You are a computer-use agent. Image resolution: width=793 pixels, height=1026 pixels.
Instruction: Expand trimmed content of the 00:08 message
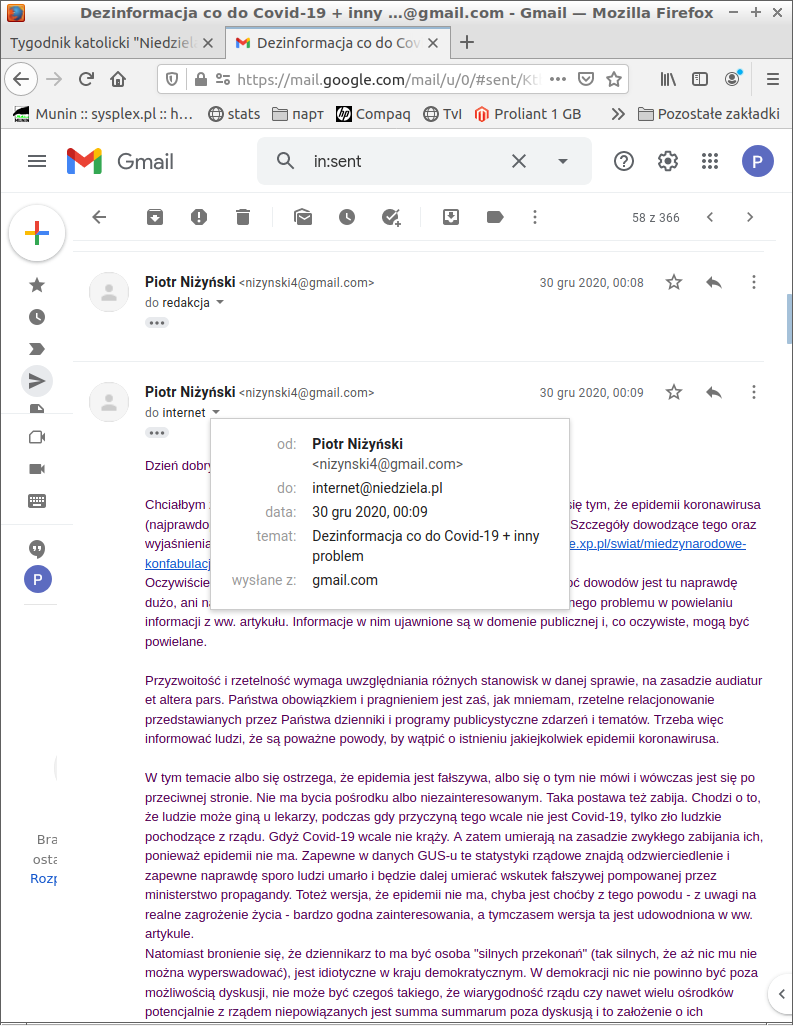(x=157, y=323)
